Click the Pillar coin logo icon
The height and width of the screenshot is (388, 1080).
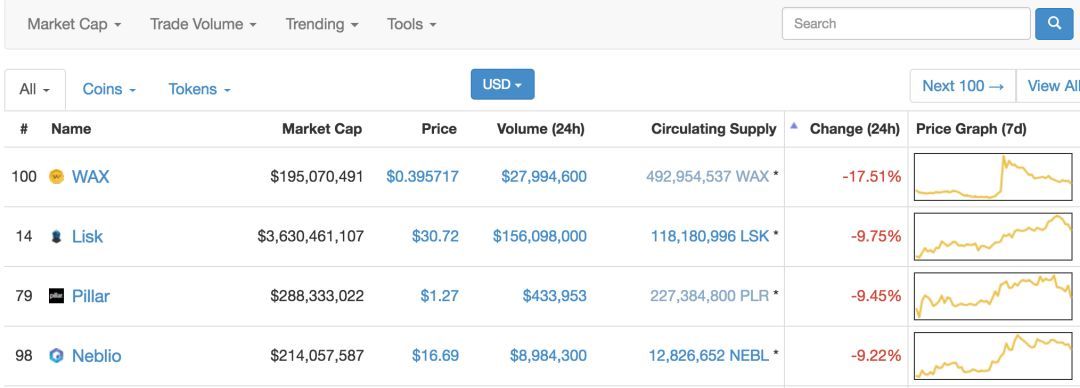pos(56,296)
